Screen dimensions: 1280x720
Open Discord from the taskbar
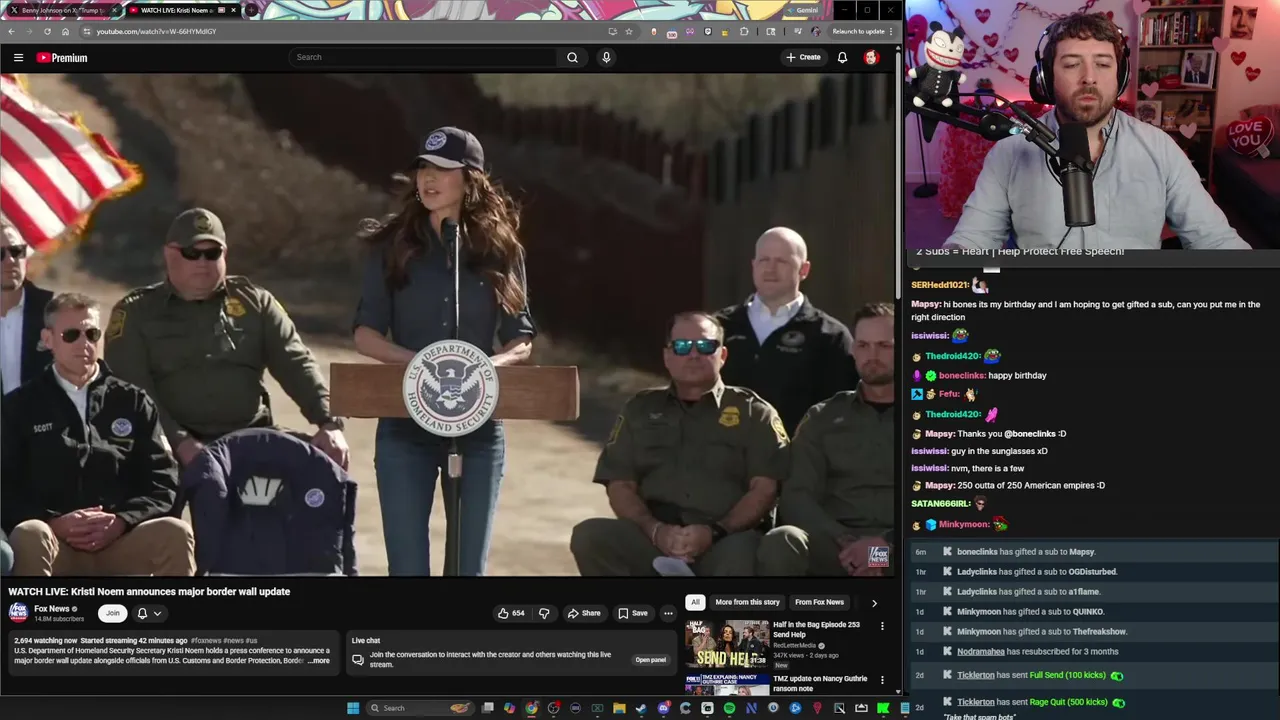(x=663, y=708)
